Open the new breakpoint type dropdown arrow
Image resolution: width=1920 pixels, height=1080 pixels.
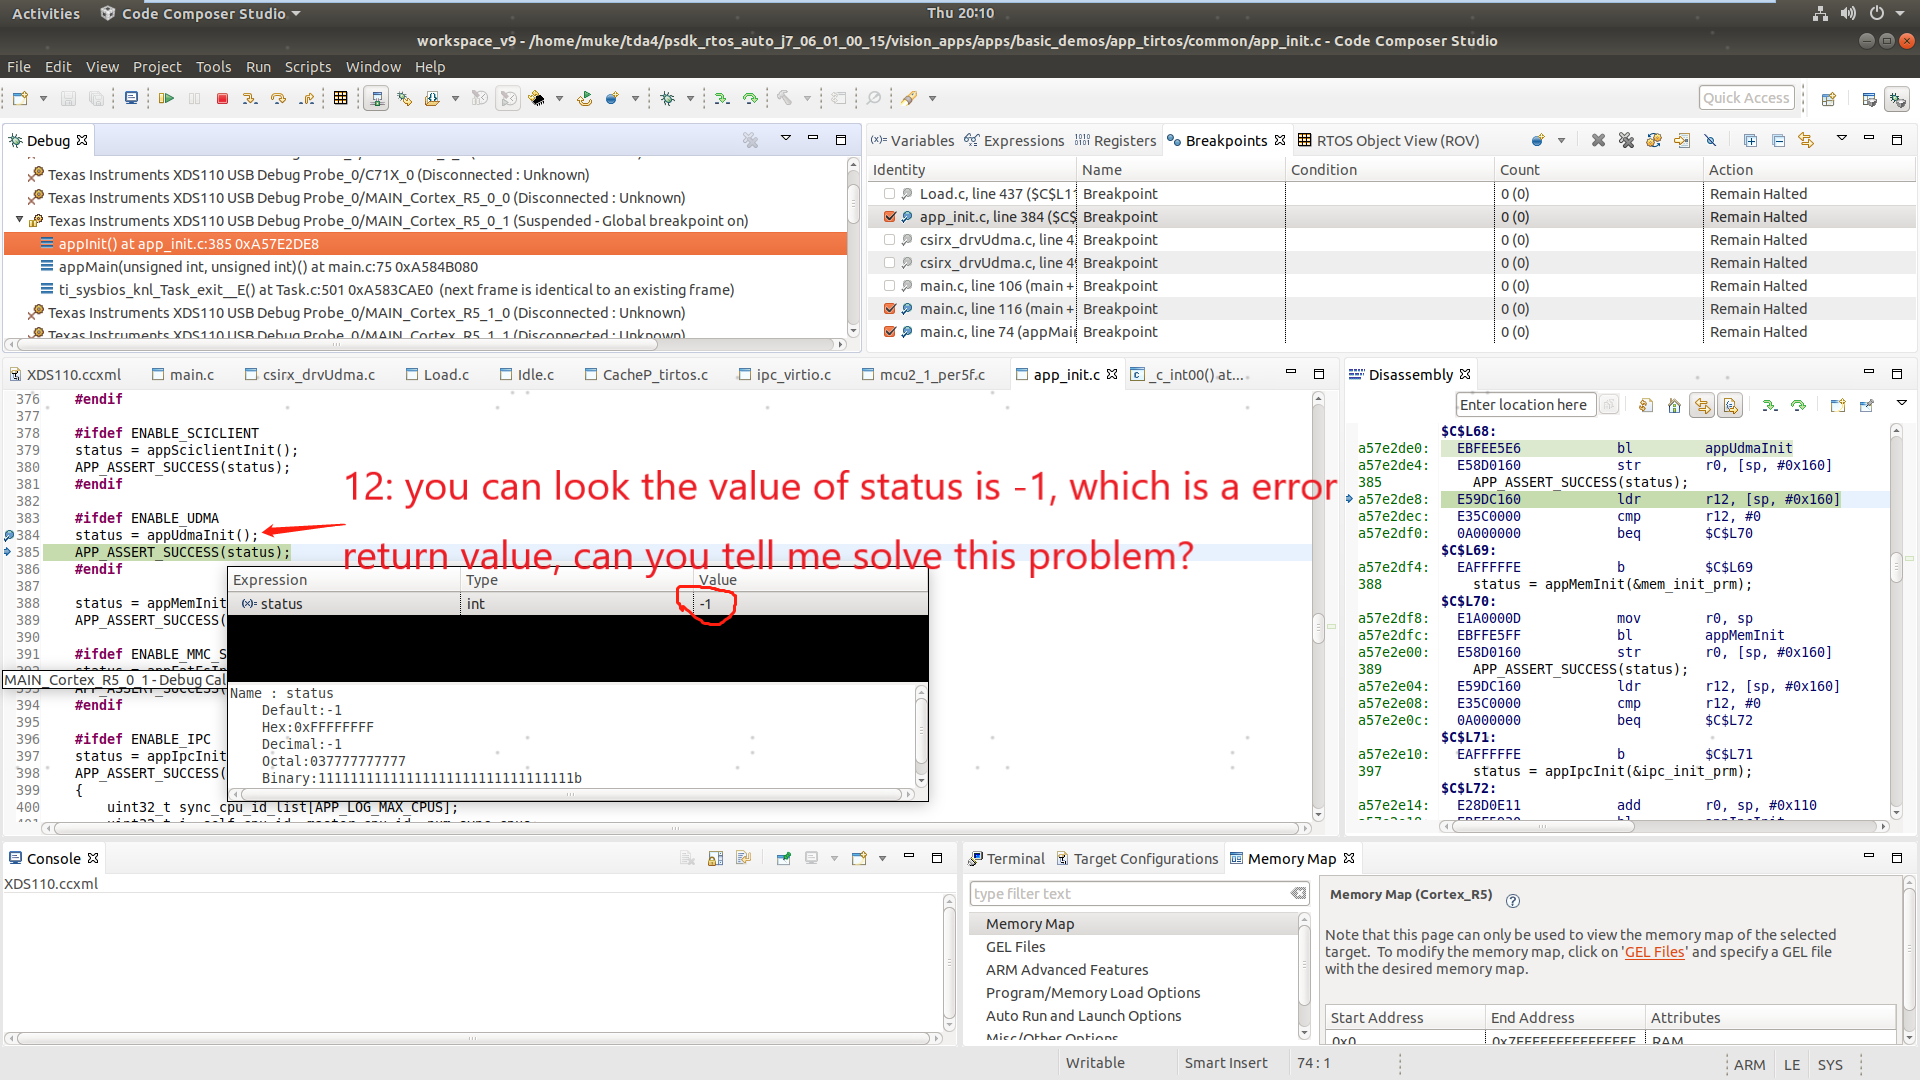1561,140
